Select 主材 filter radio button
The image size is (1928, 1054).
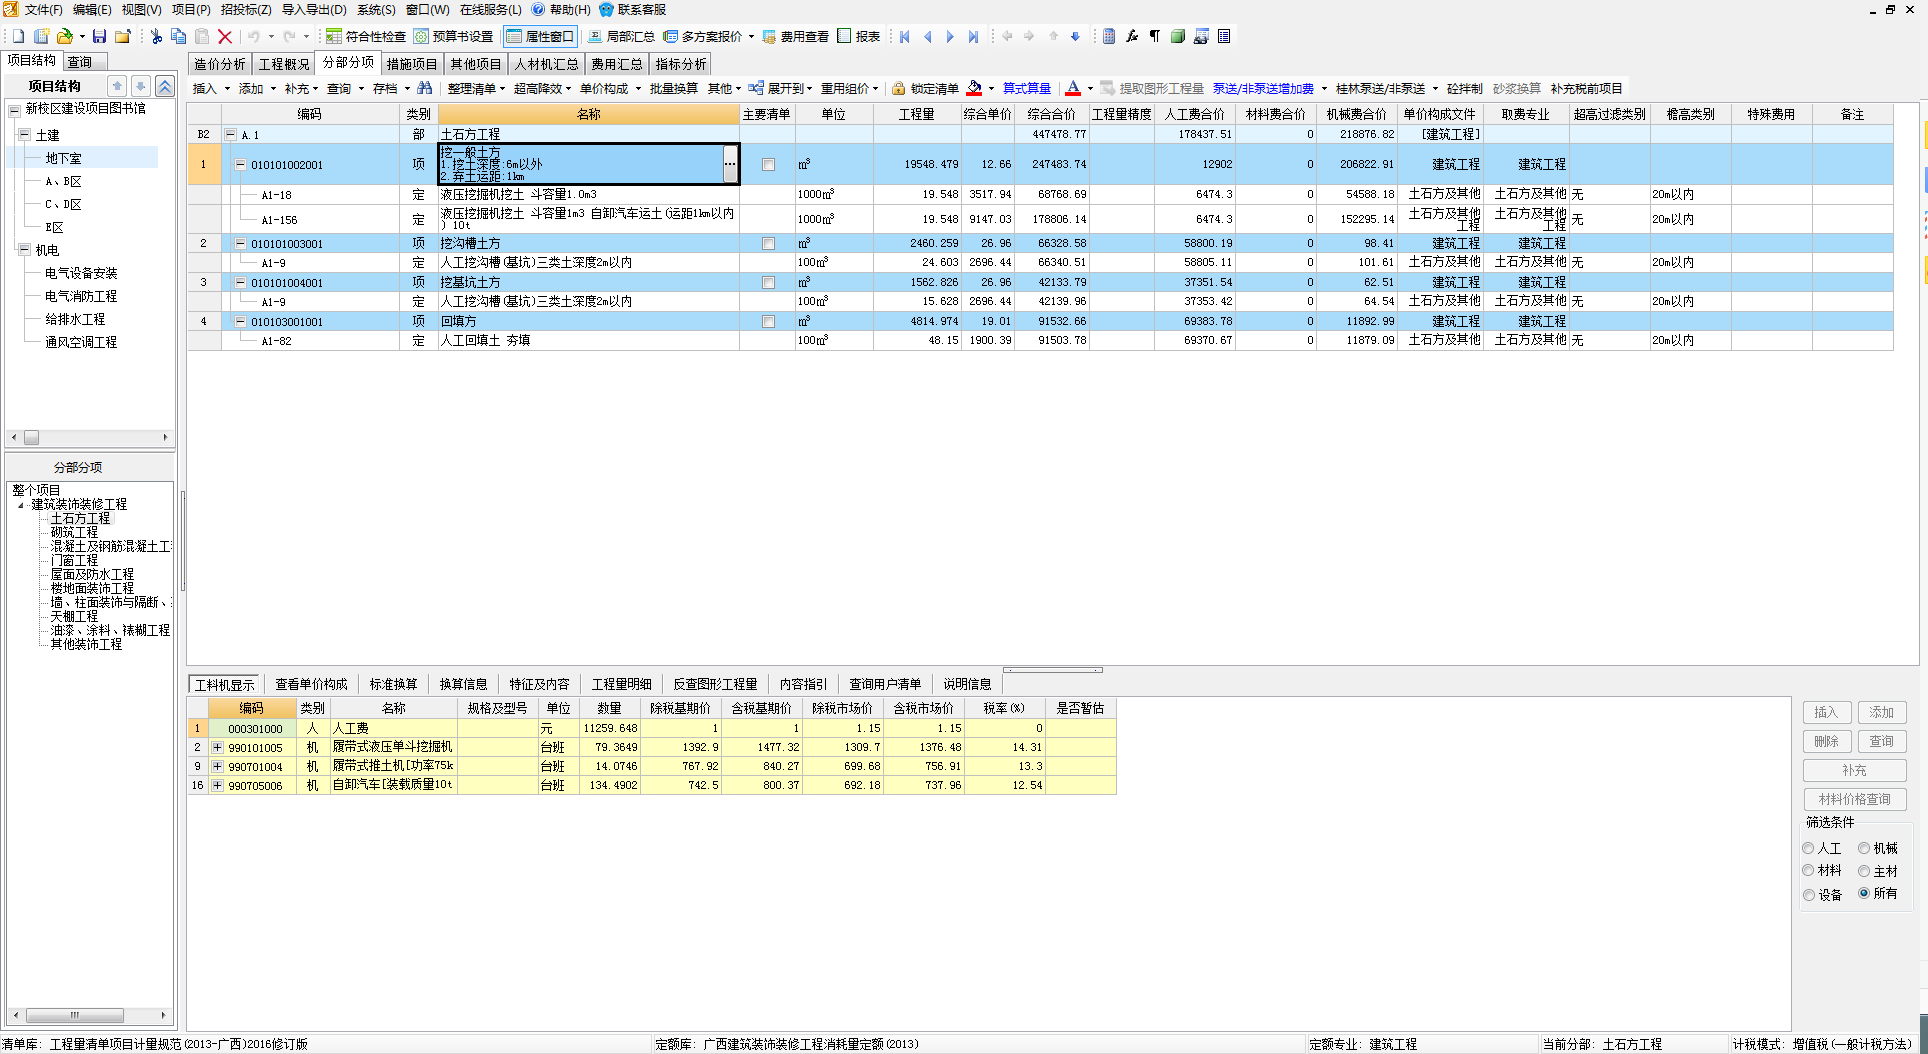click(x=1864, y=871)
